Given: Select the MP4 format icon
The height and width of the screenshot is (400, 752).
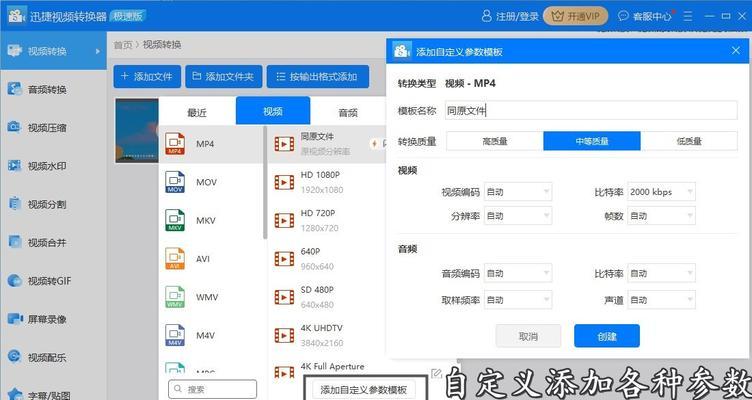Looking at the screenshot, I should coord(175,144).
